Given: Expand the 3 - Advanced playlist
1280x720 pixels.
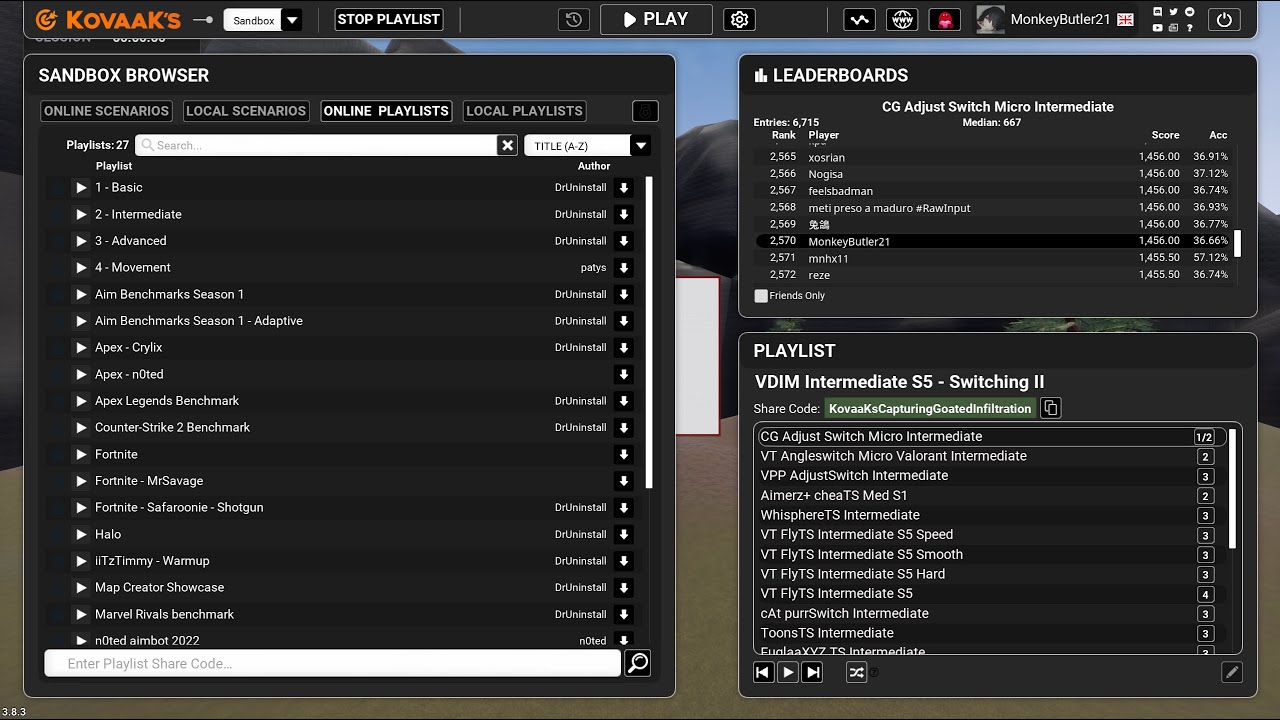Looking at the screenshot, I should click(x=81, y=241).
